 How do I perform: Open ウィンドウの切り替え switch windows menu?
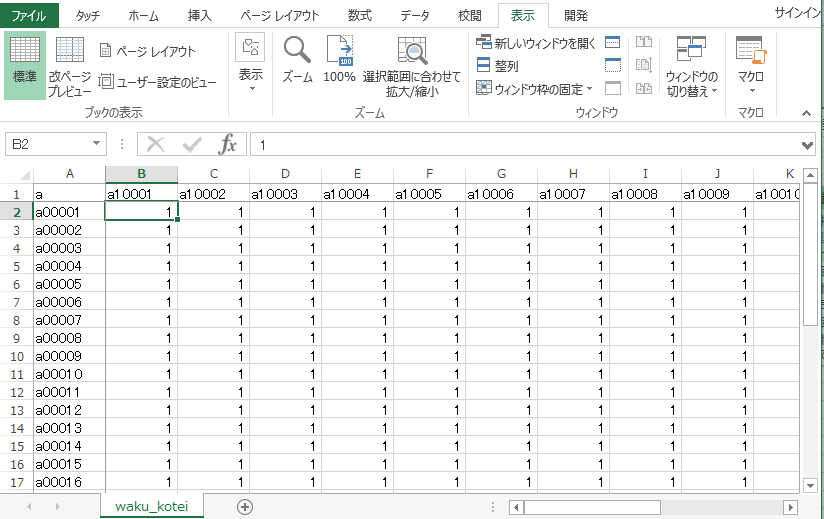tap(691, 67)
